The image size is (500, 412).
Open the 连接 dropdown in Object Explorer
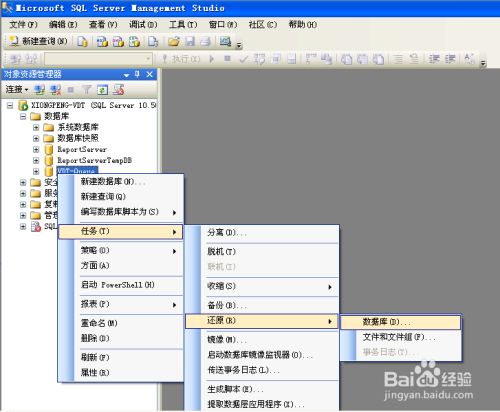tap(17, 89)
